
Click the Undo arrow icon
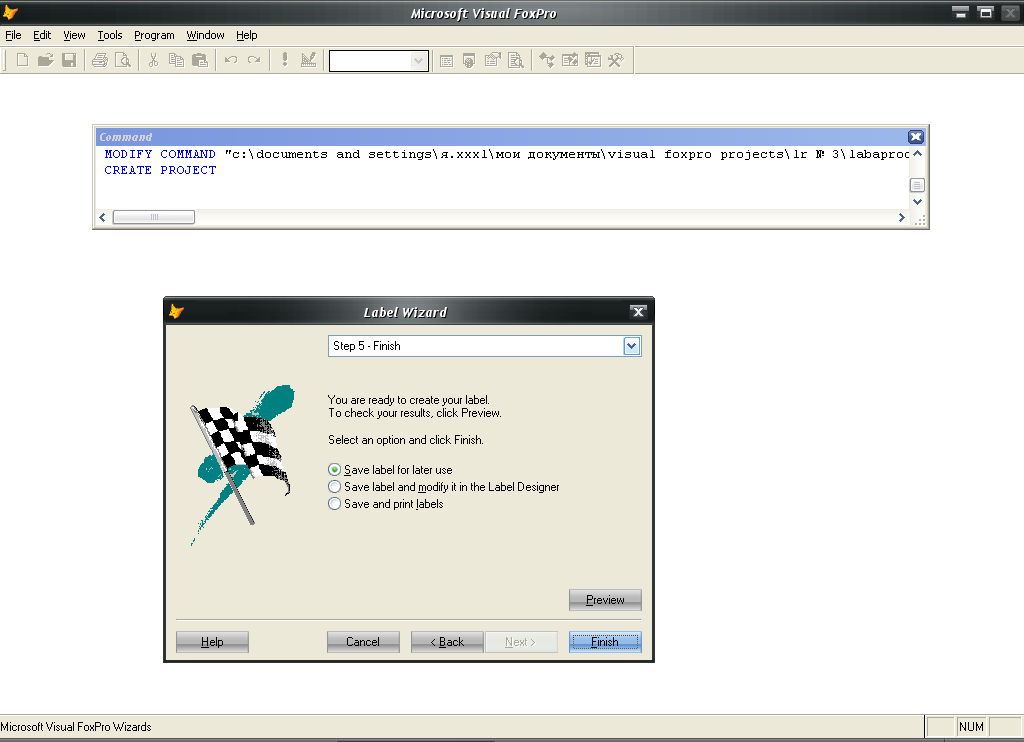(231, 61)
